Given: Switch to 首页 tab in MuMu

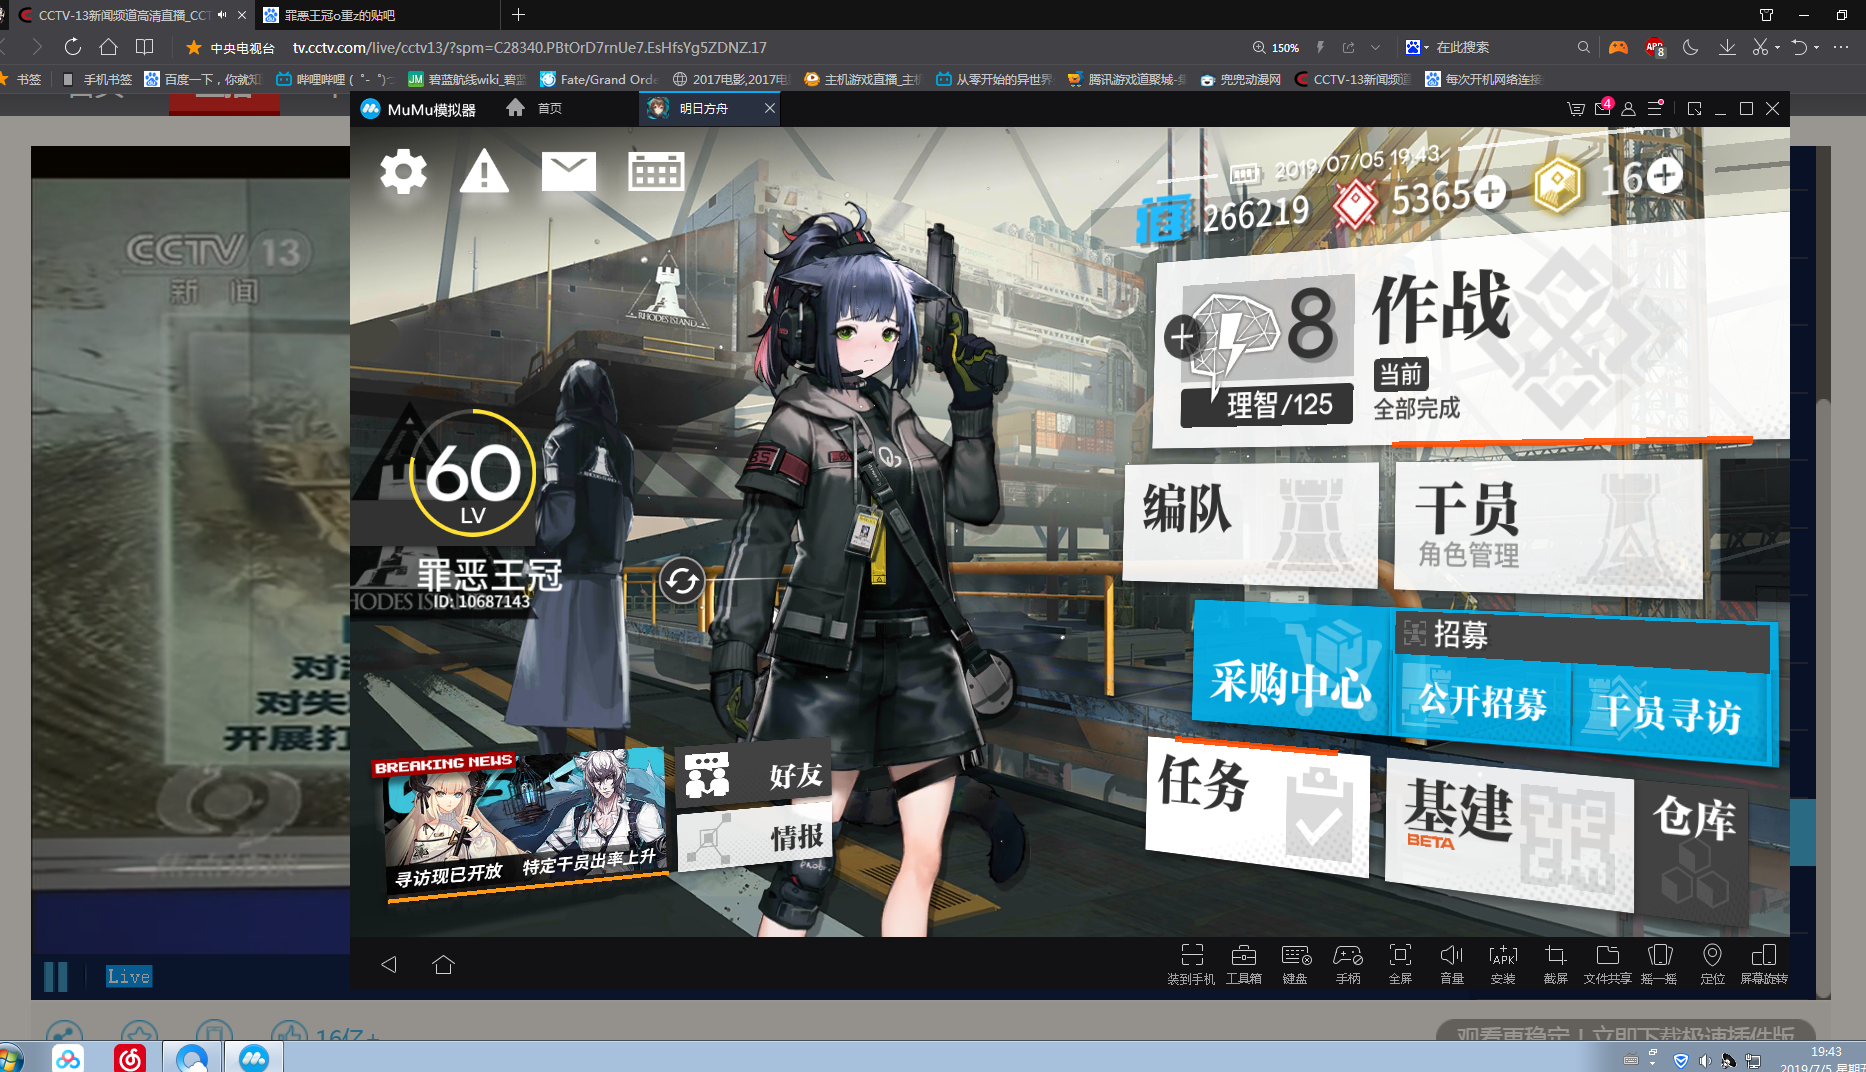Looking at the screenshot, I should point(534,108).
